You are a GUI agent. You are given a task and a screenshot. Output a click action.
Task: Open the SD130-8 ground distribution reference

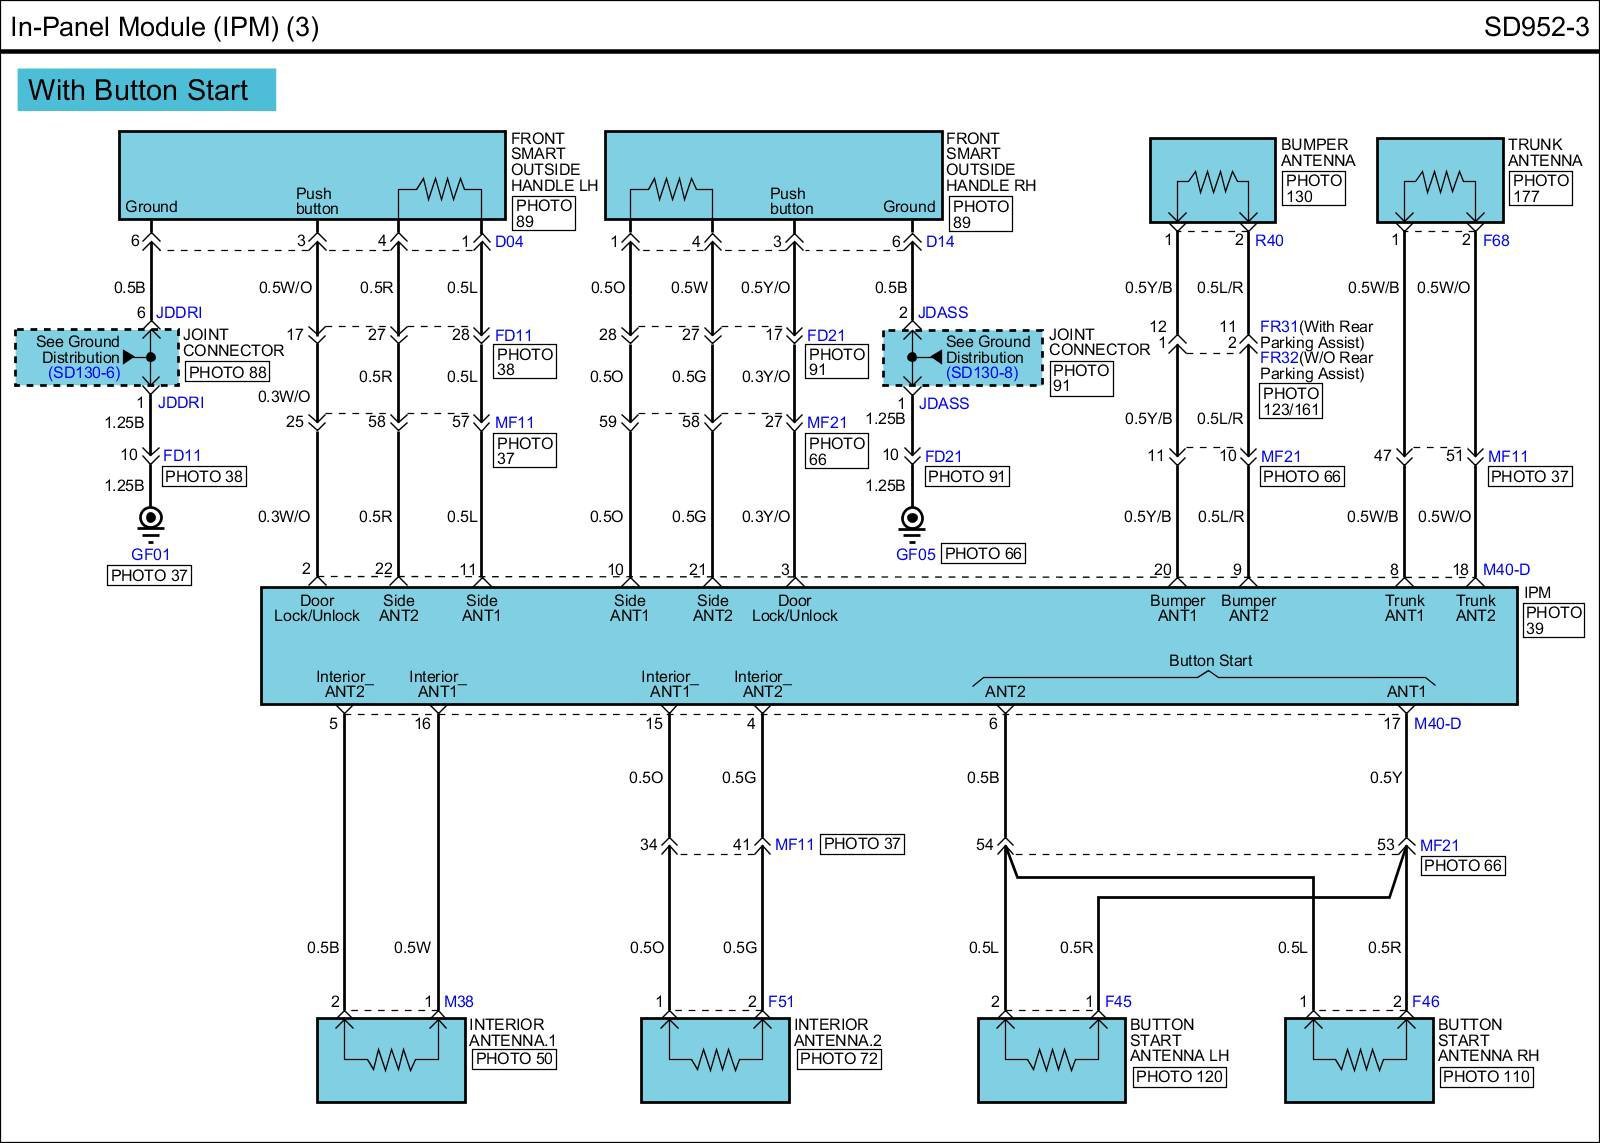pos(981,373)
